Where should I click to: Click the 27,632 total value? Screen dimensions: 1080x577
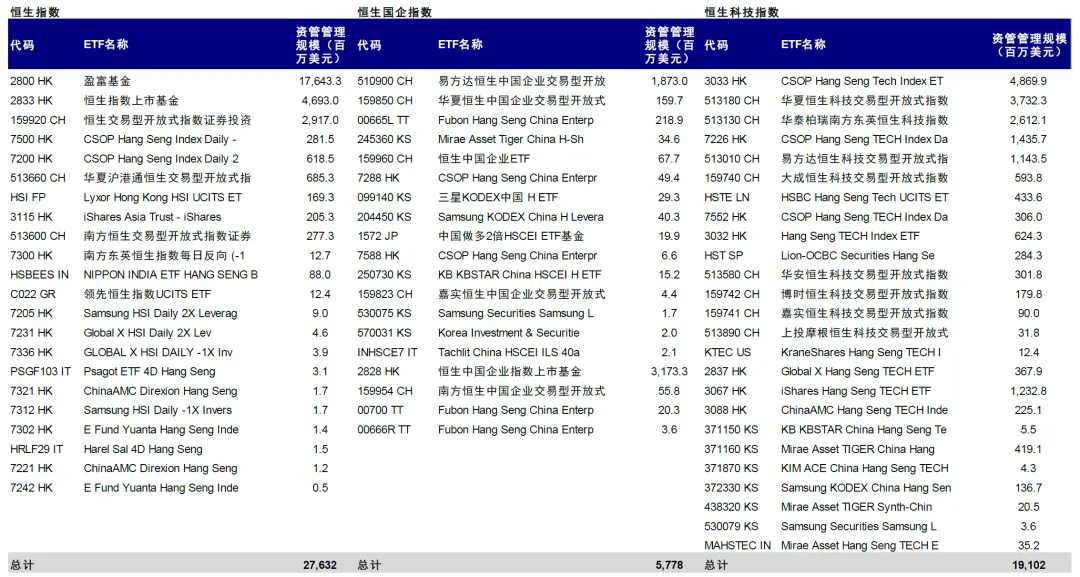320,565
